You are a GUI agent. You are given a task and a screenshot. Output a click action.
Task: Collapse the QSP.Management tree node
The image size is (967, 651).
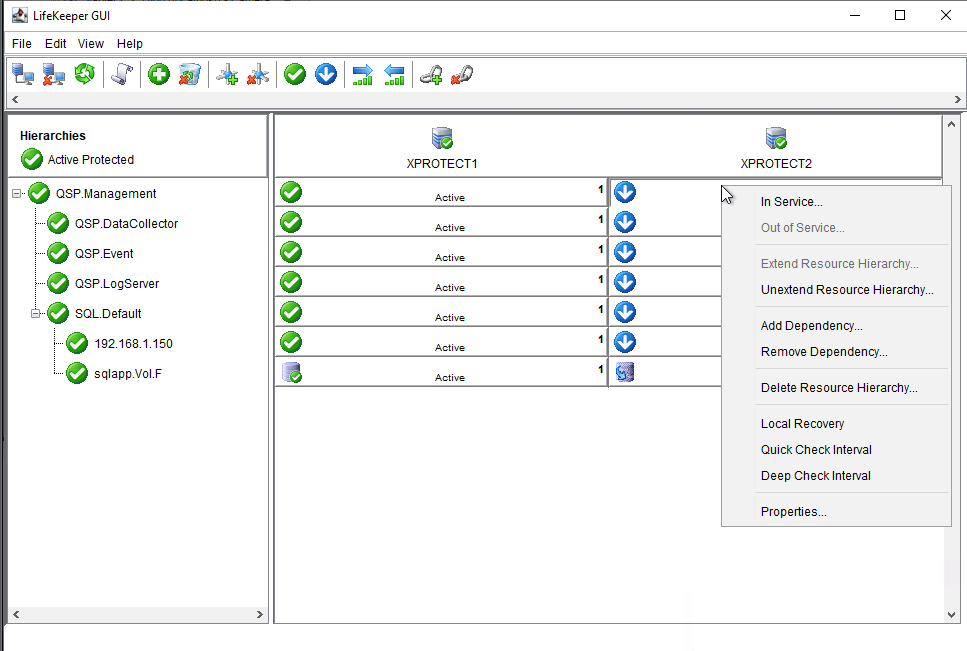17,194
